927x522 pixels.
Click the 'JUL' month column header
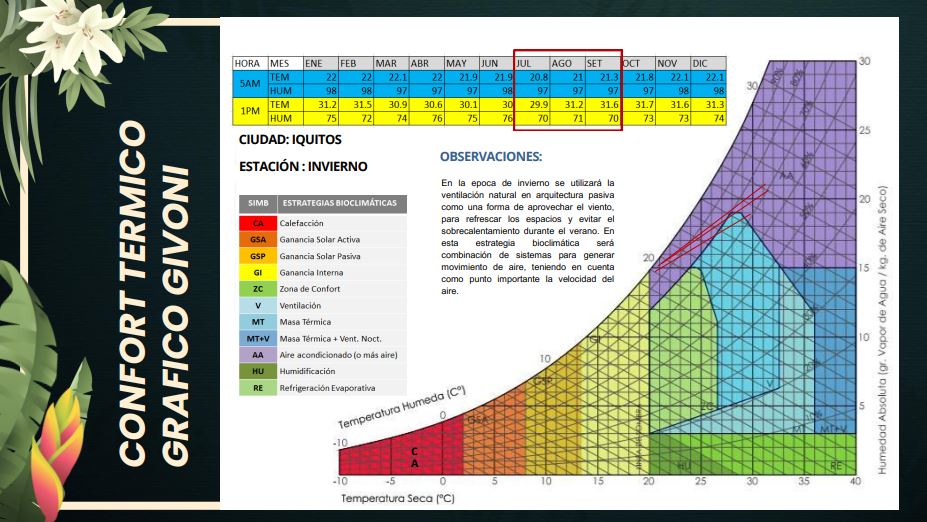coord(532,63)
